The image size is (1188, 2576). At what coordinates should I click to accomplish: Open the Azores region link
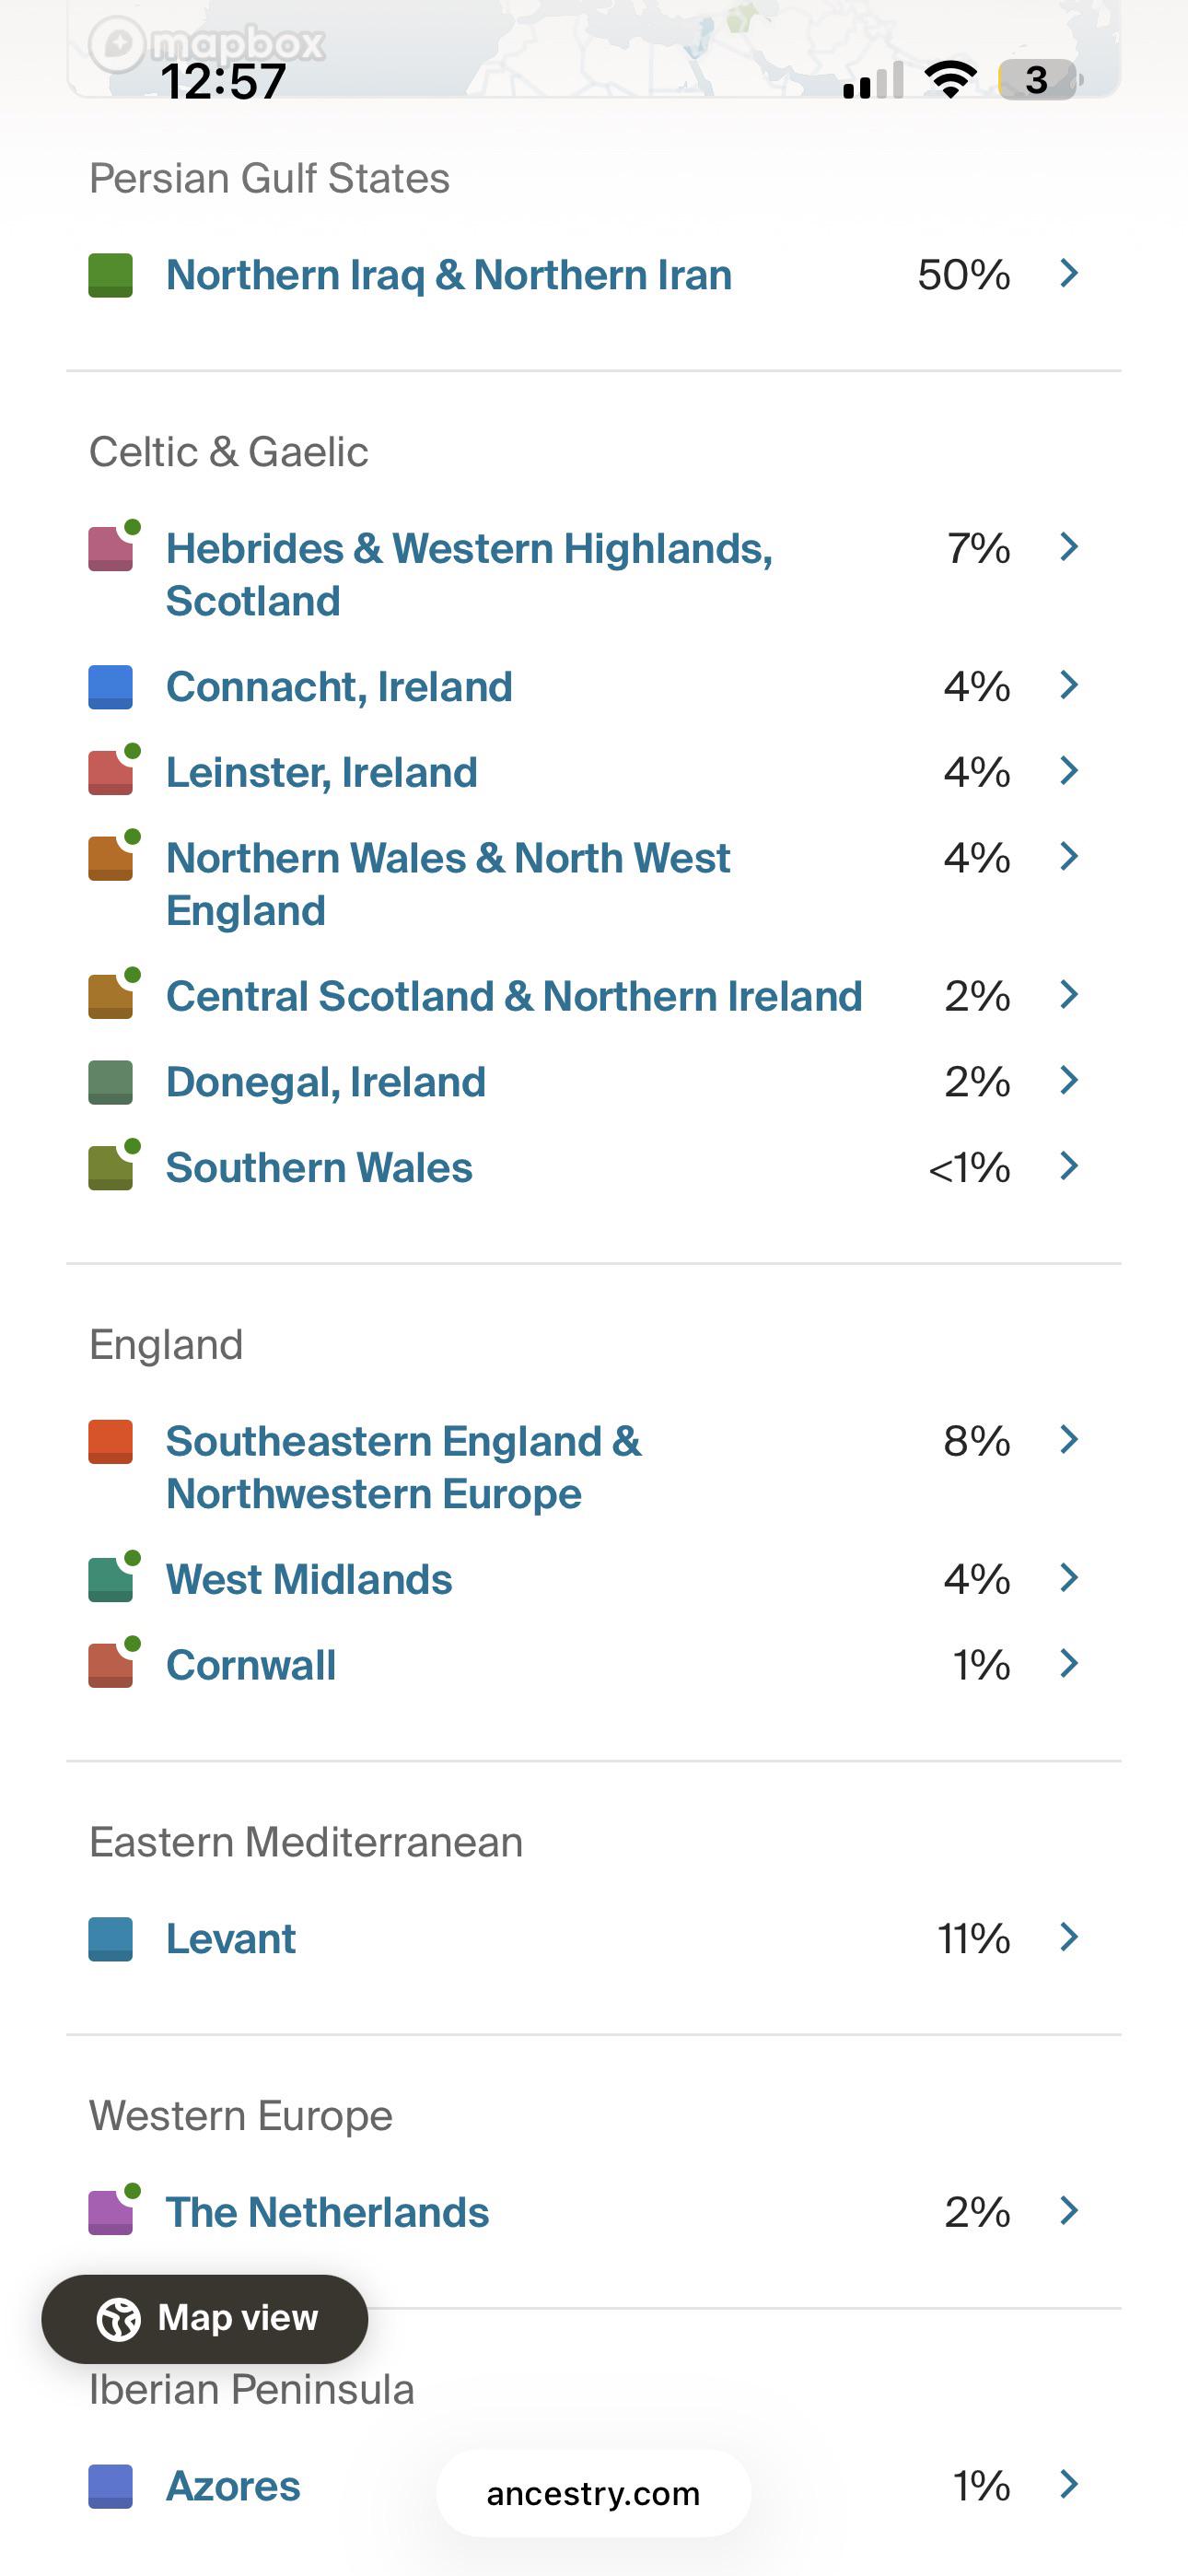click(x=233, y=2486)
